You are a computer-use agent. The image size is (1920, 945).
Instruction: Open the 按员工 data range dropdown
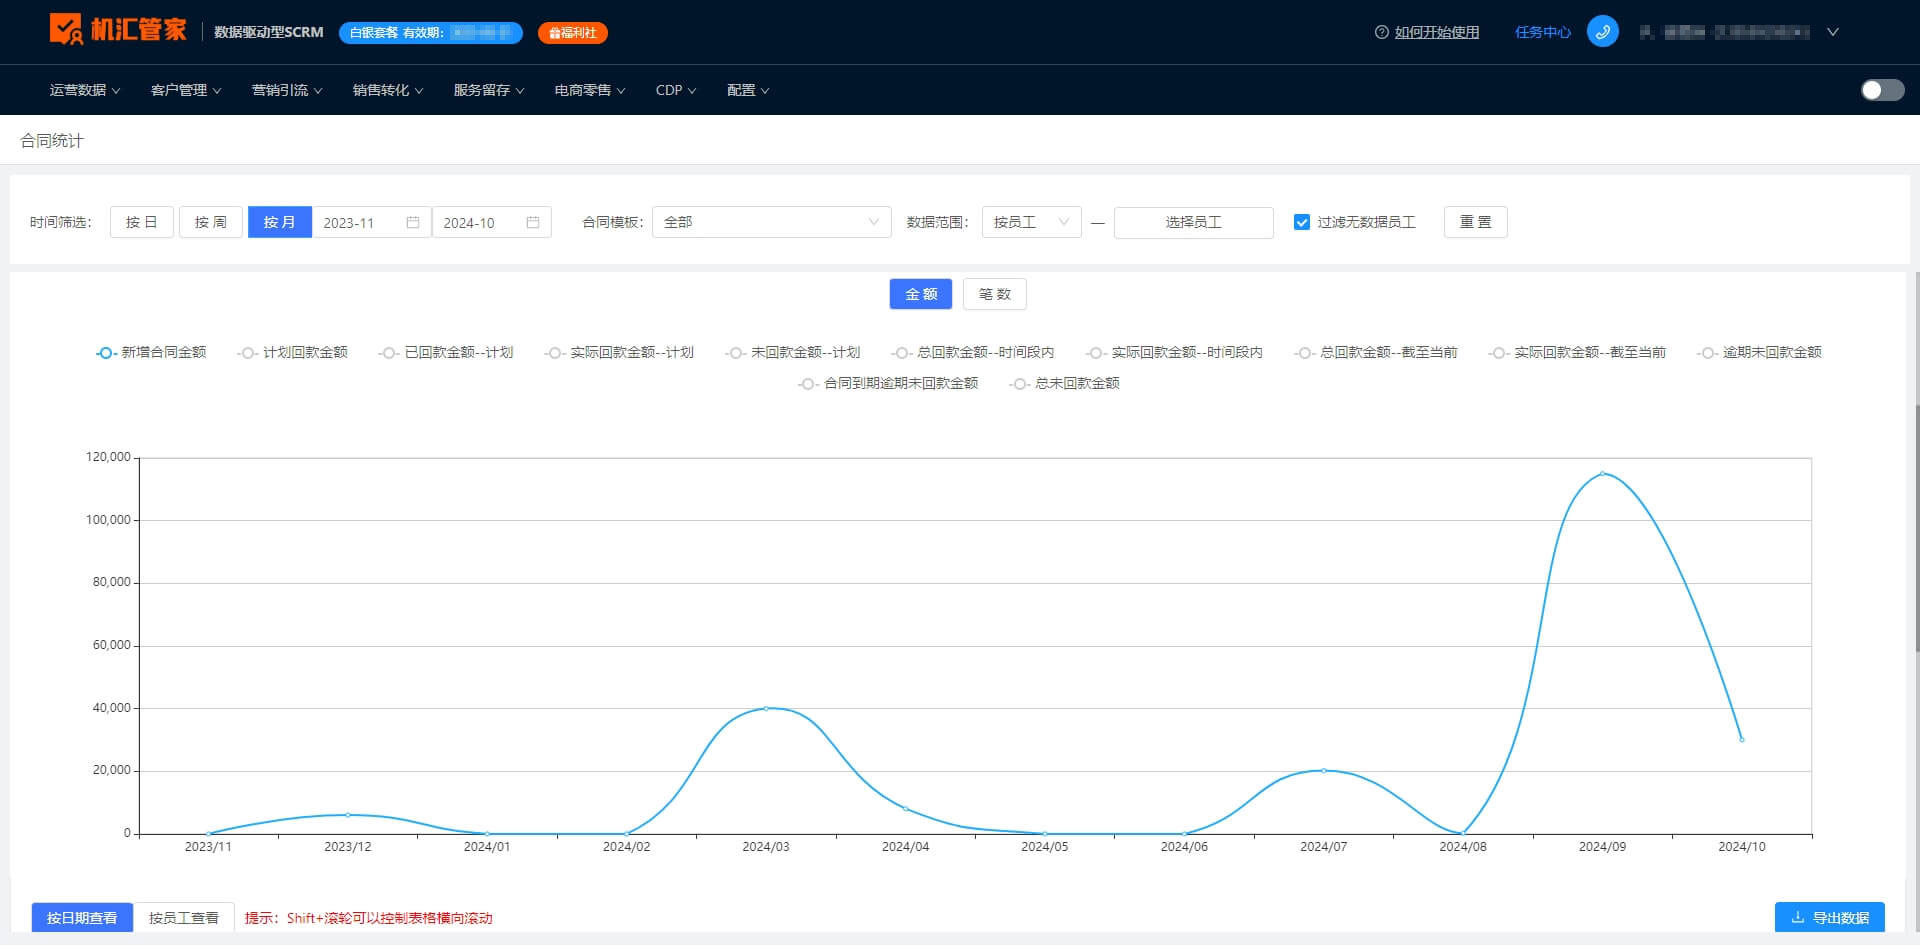tap(1031, 222)
